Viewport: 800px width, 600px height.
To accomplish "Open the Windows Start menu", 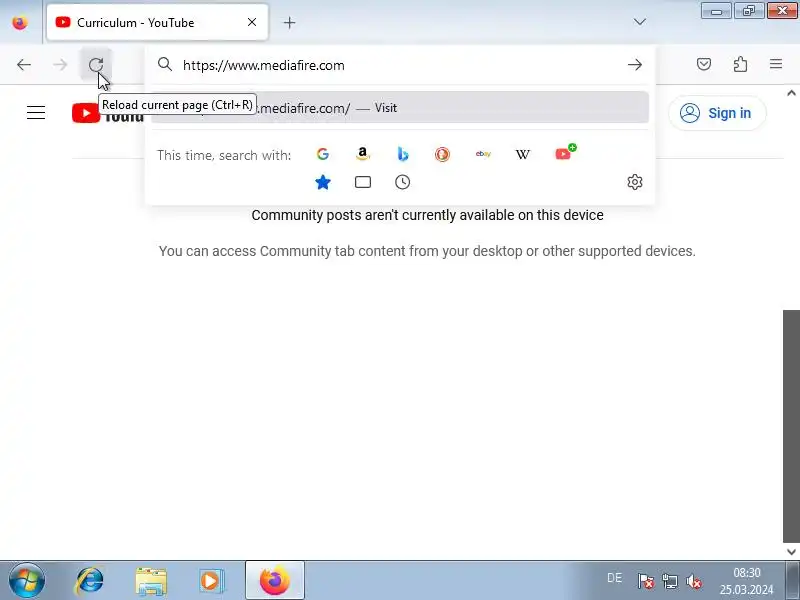I will [27, 581].
